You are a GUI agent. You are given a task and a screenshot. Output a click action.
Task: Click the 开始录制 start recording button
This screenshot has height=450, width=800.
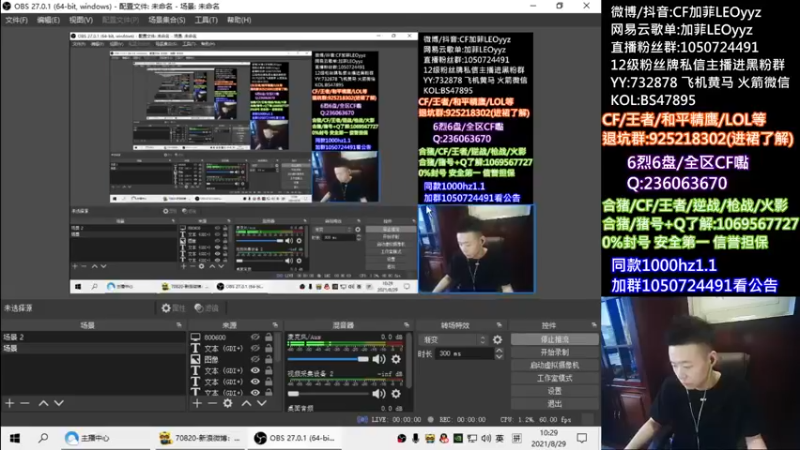[x=555, y=352]
